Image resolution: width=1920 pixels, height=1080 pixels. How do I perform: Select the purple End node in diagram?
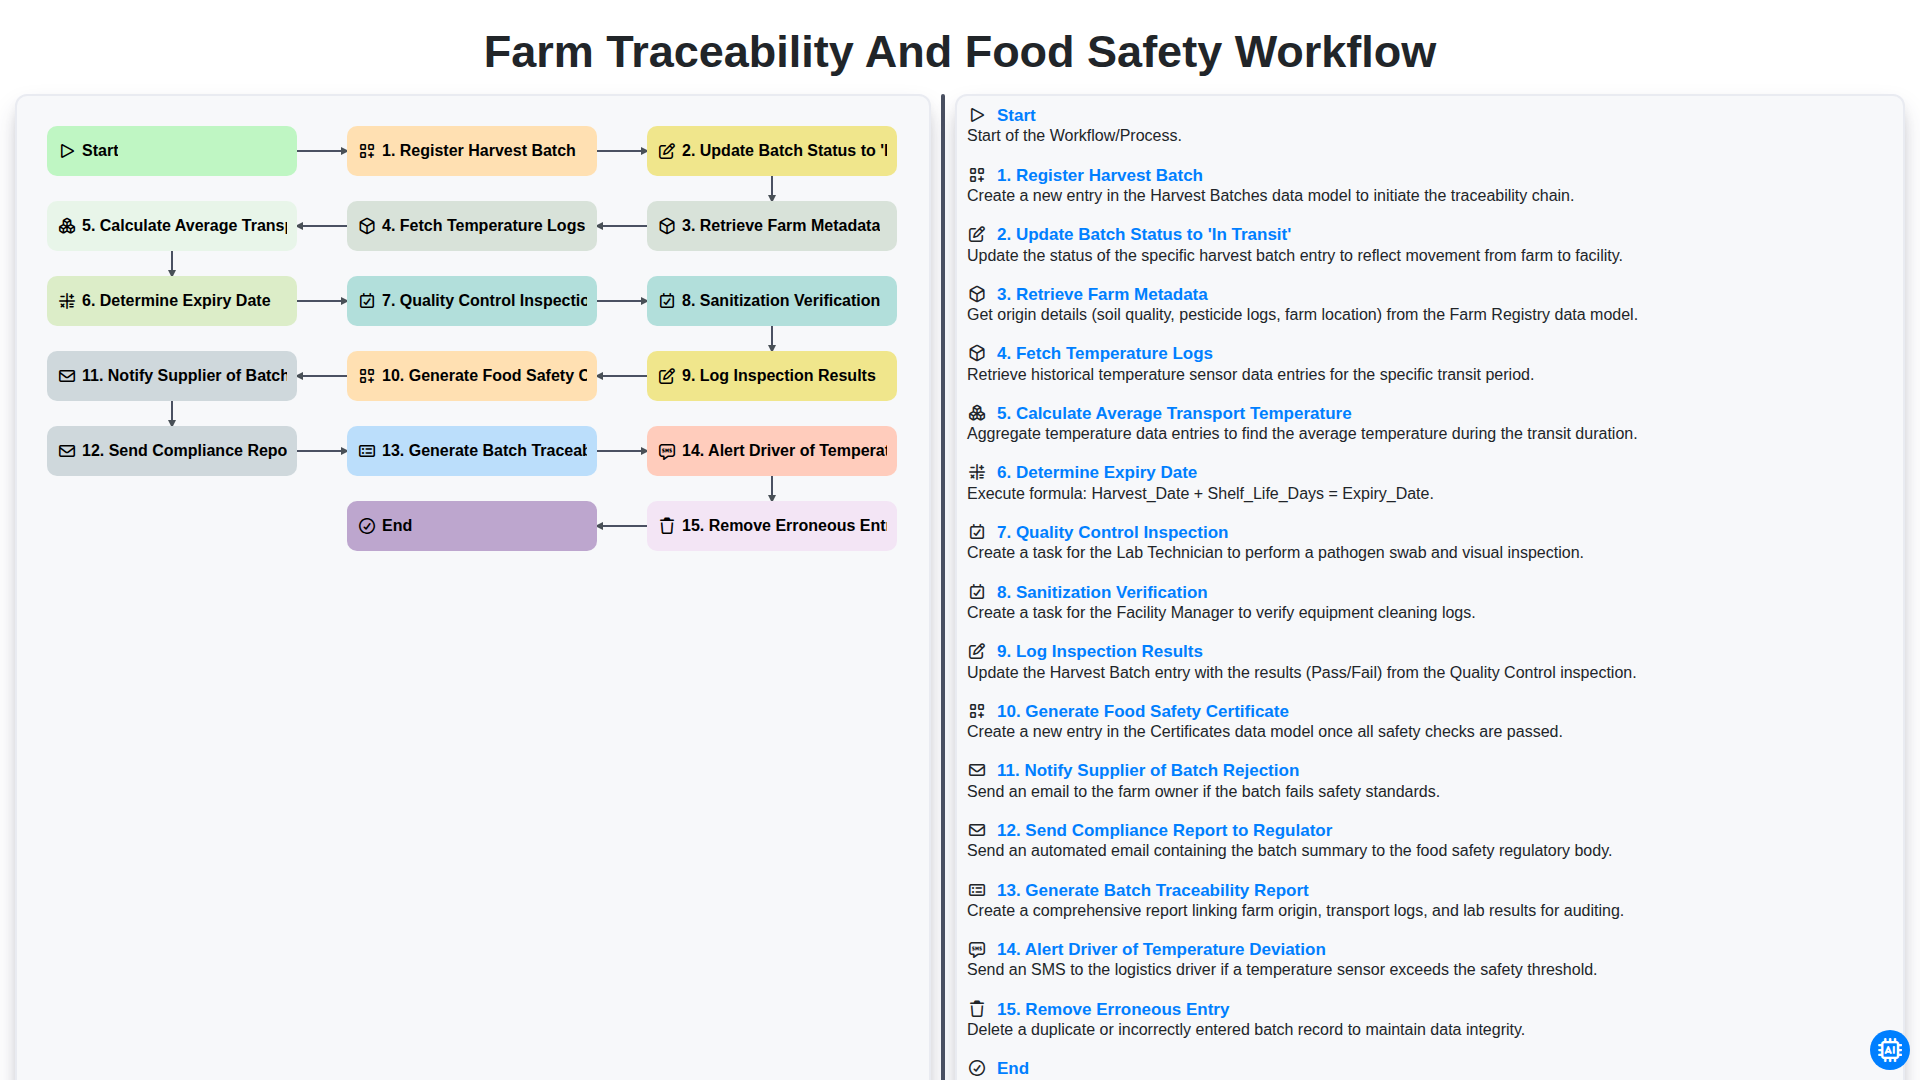(472, 526)
